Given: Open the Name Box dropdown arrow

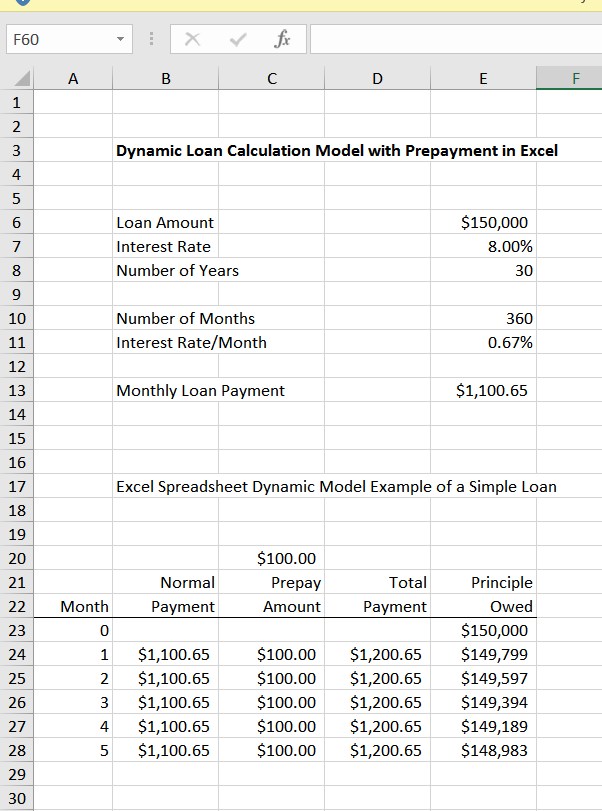Looking at the screenshot, I should (120, 39).
